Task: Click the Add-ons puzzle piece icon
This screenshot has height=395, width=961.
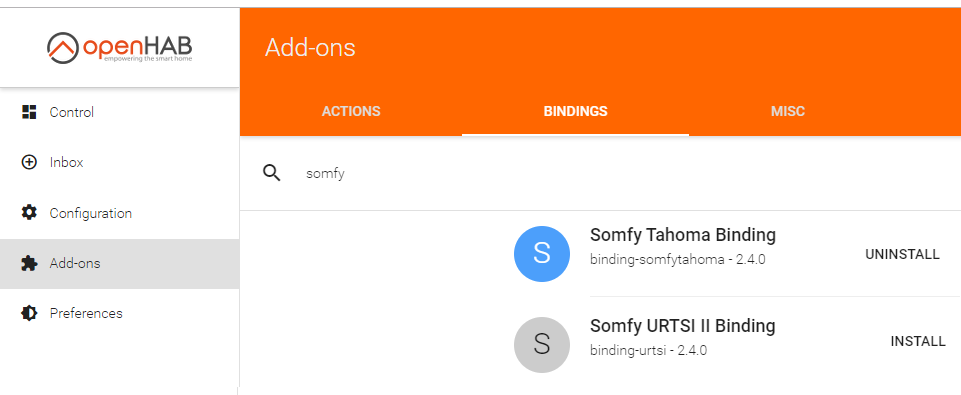Action: click(29, 263)
